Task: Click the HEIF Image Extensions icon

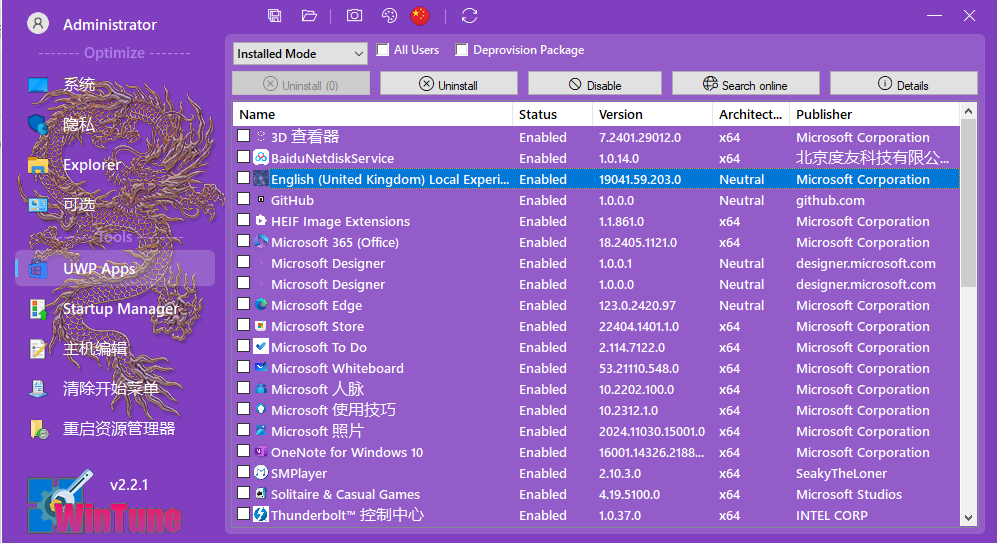Action: (261, 220)
